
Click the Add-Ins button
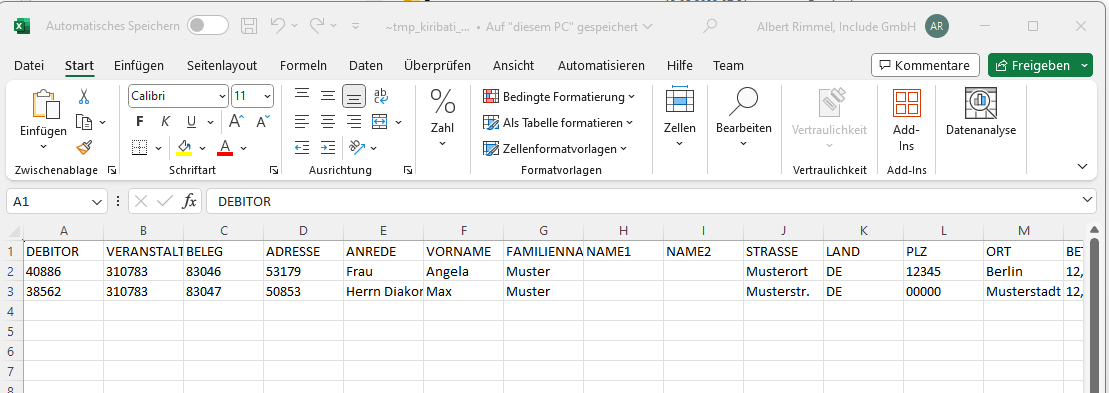coord(906,120)
